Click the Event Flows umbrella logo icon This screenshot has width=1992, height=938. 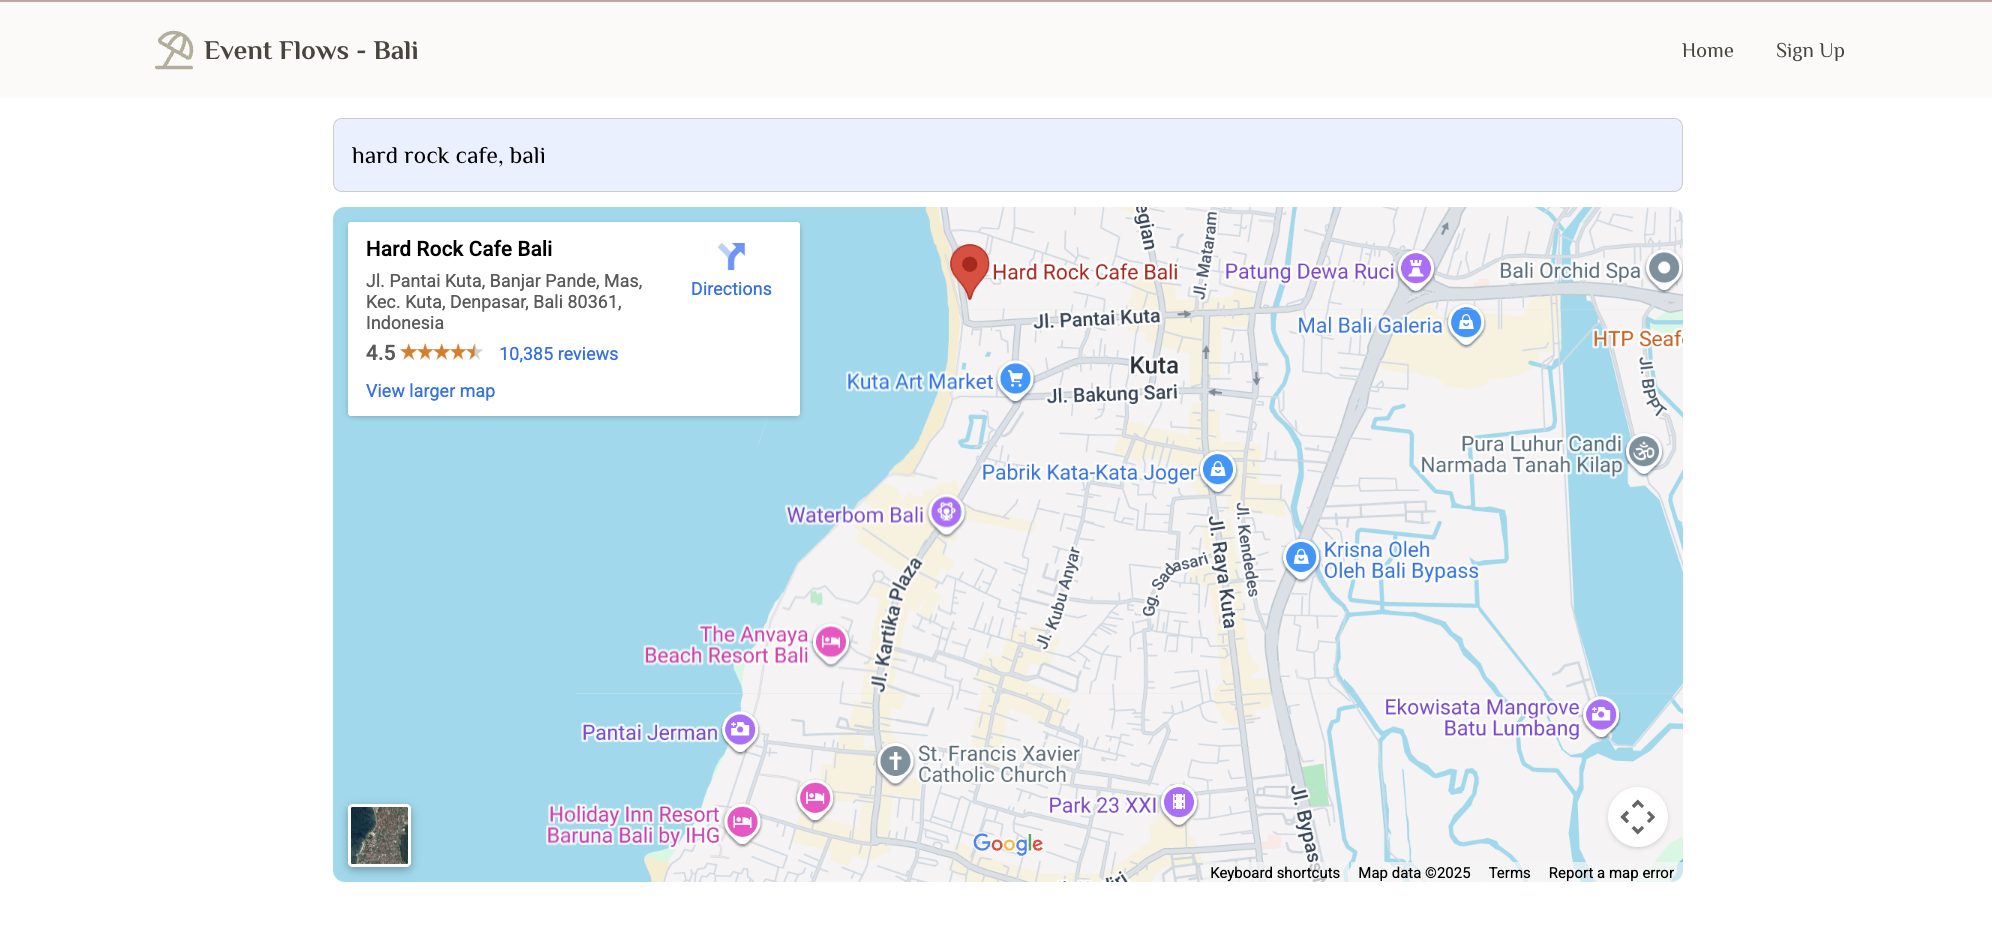point(174,50)
